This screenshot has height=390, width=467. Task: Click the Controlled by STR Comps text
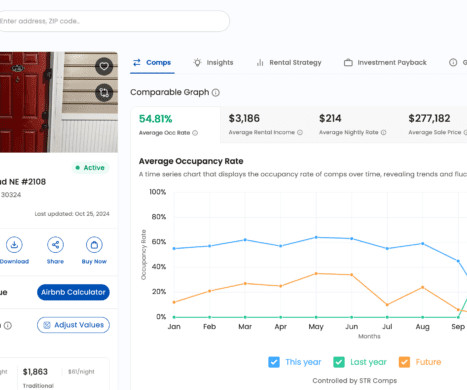point(355,381)
